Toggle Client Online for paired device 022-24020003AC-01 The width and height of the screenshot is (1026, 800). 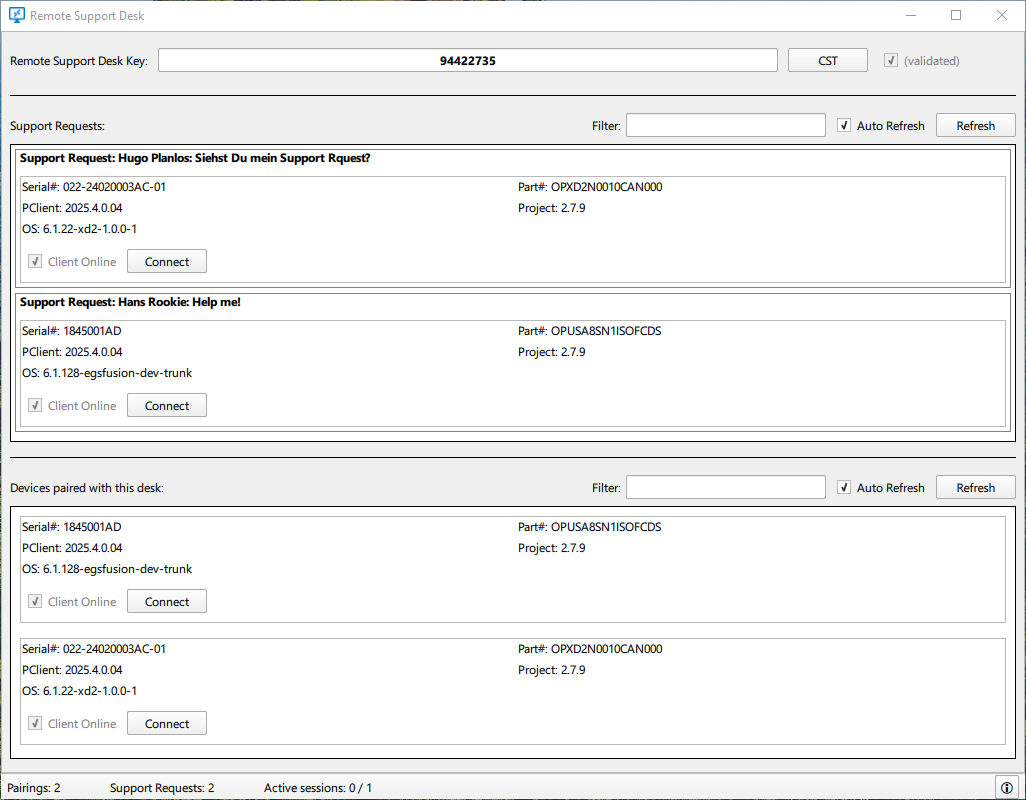coord(35,723)
